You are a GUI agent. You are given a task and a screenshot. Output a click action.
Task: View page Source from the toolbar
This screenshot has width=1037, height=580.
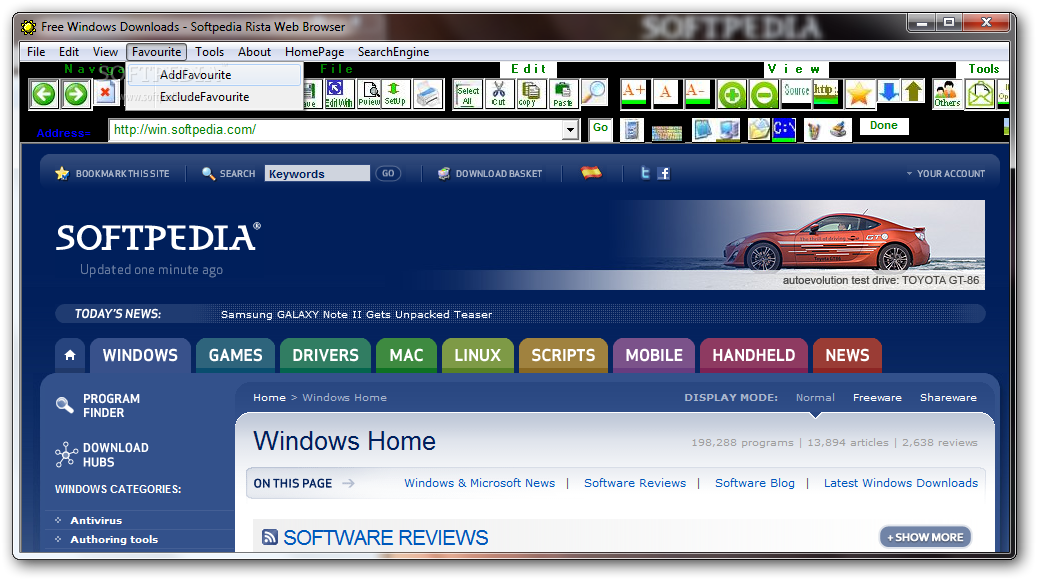[796, 93]
